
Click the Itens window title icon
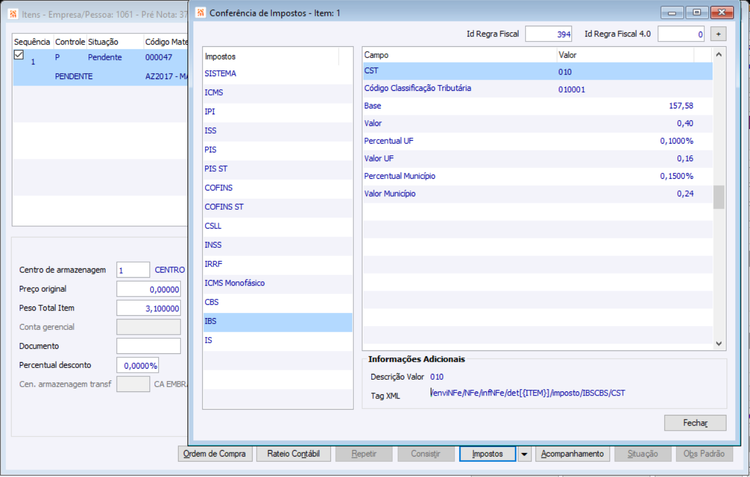coord(13,14)
